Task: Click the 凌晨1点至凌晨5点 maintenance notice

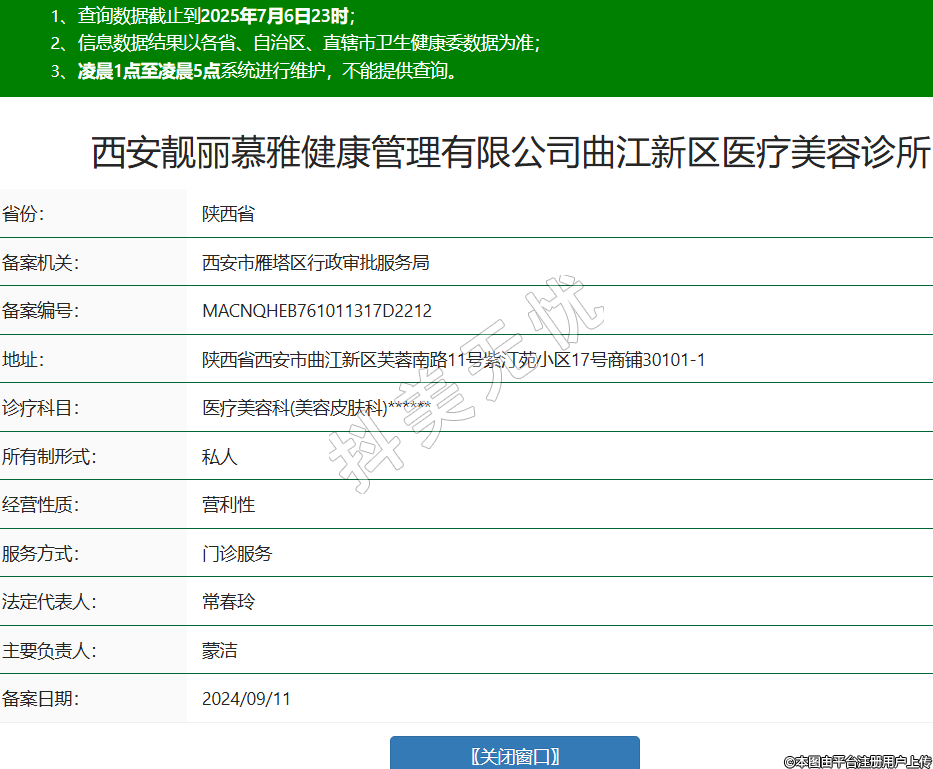Action: click(x=257, y=71)
